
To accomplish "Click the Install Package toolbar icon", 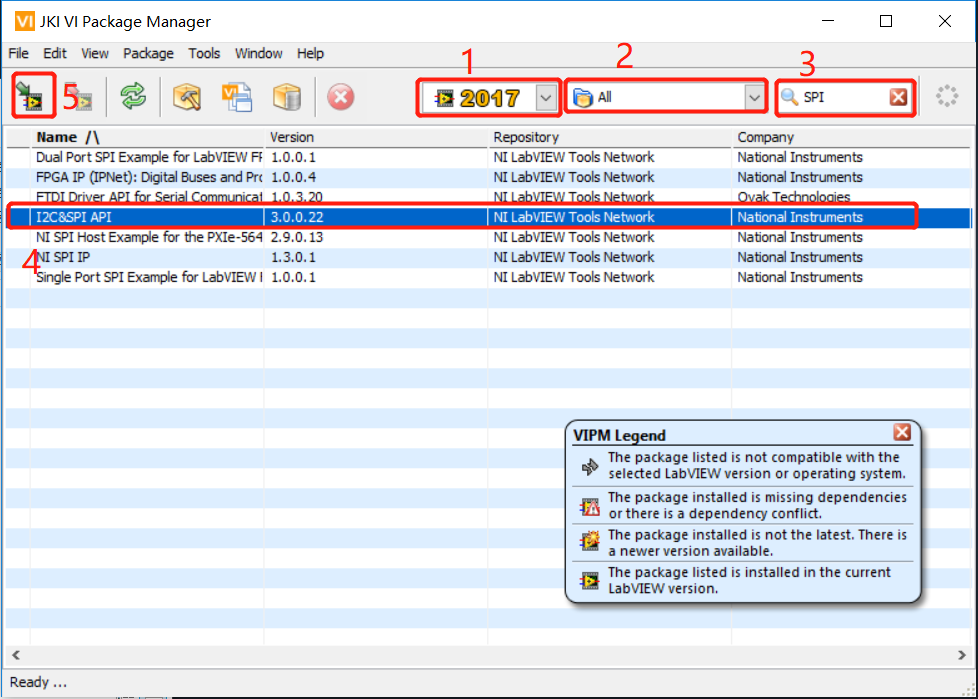I will (31, 96).
